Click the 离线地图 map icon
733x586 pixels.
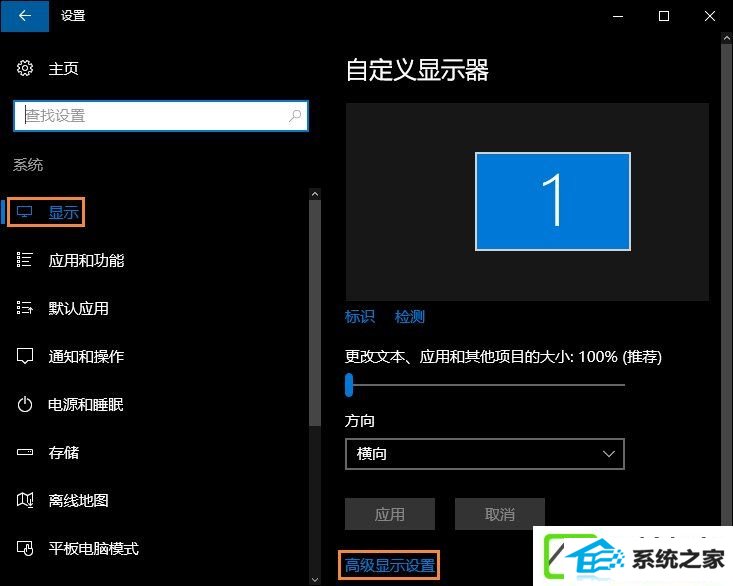tap(25, 500)
